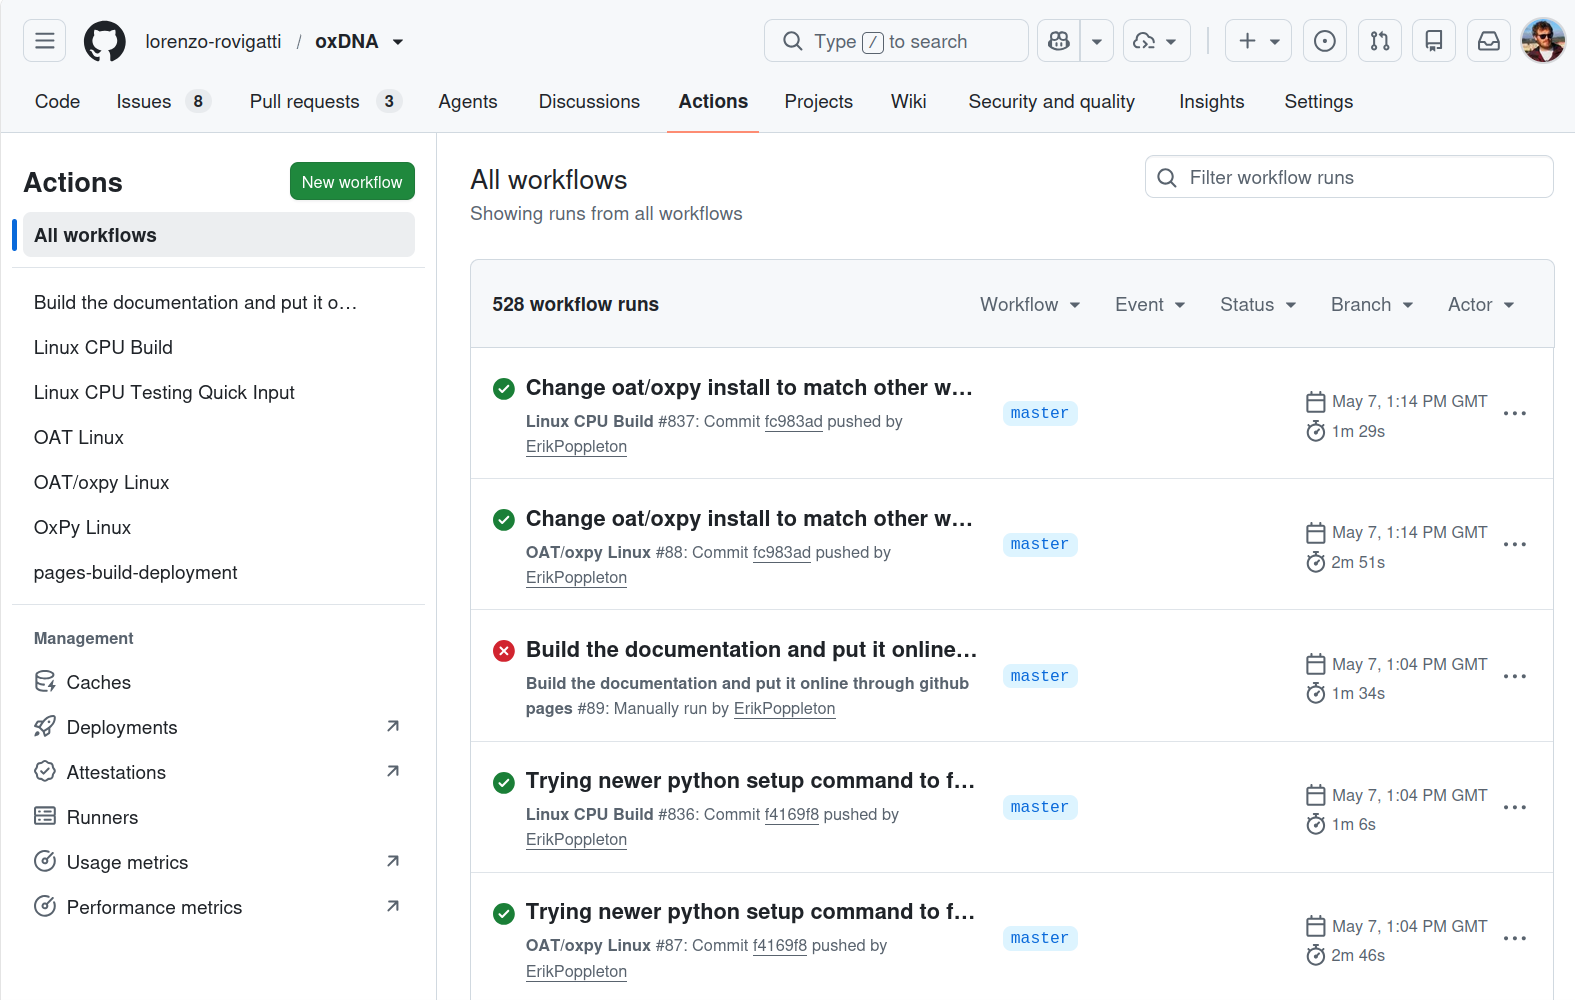Open Performance metrics link
This screenshot has height=1000, width=1575.
[219, 907]
